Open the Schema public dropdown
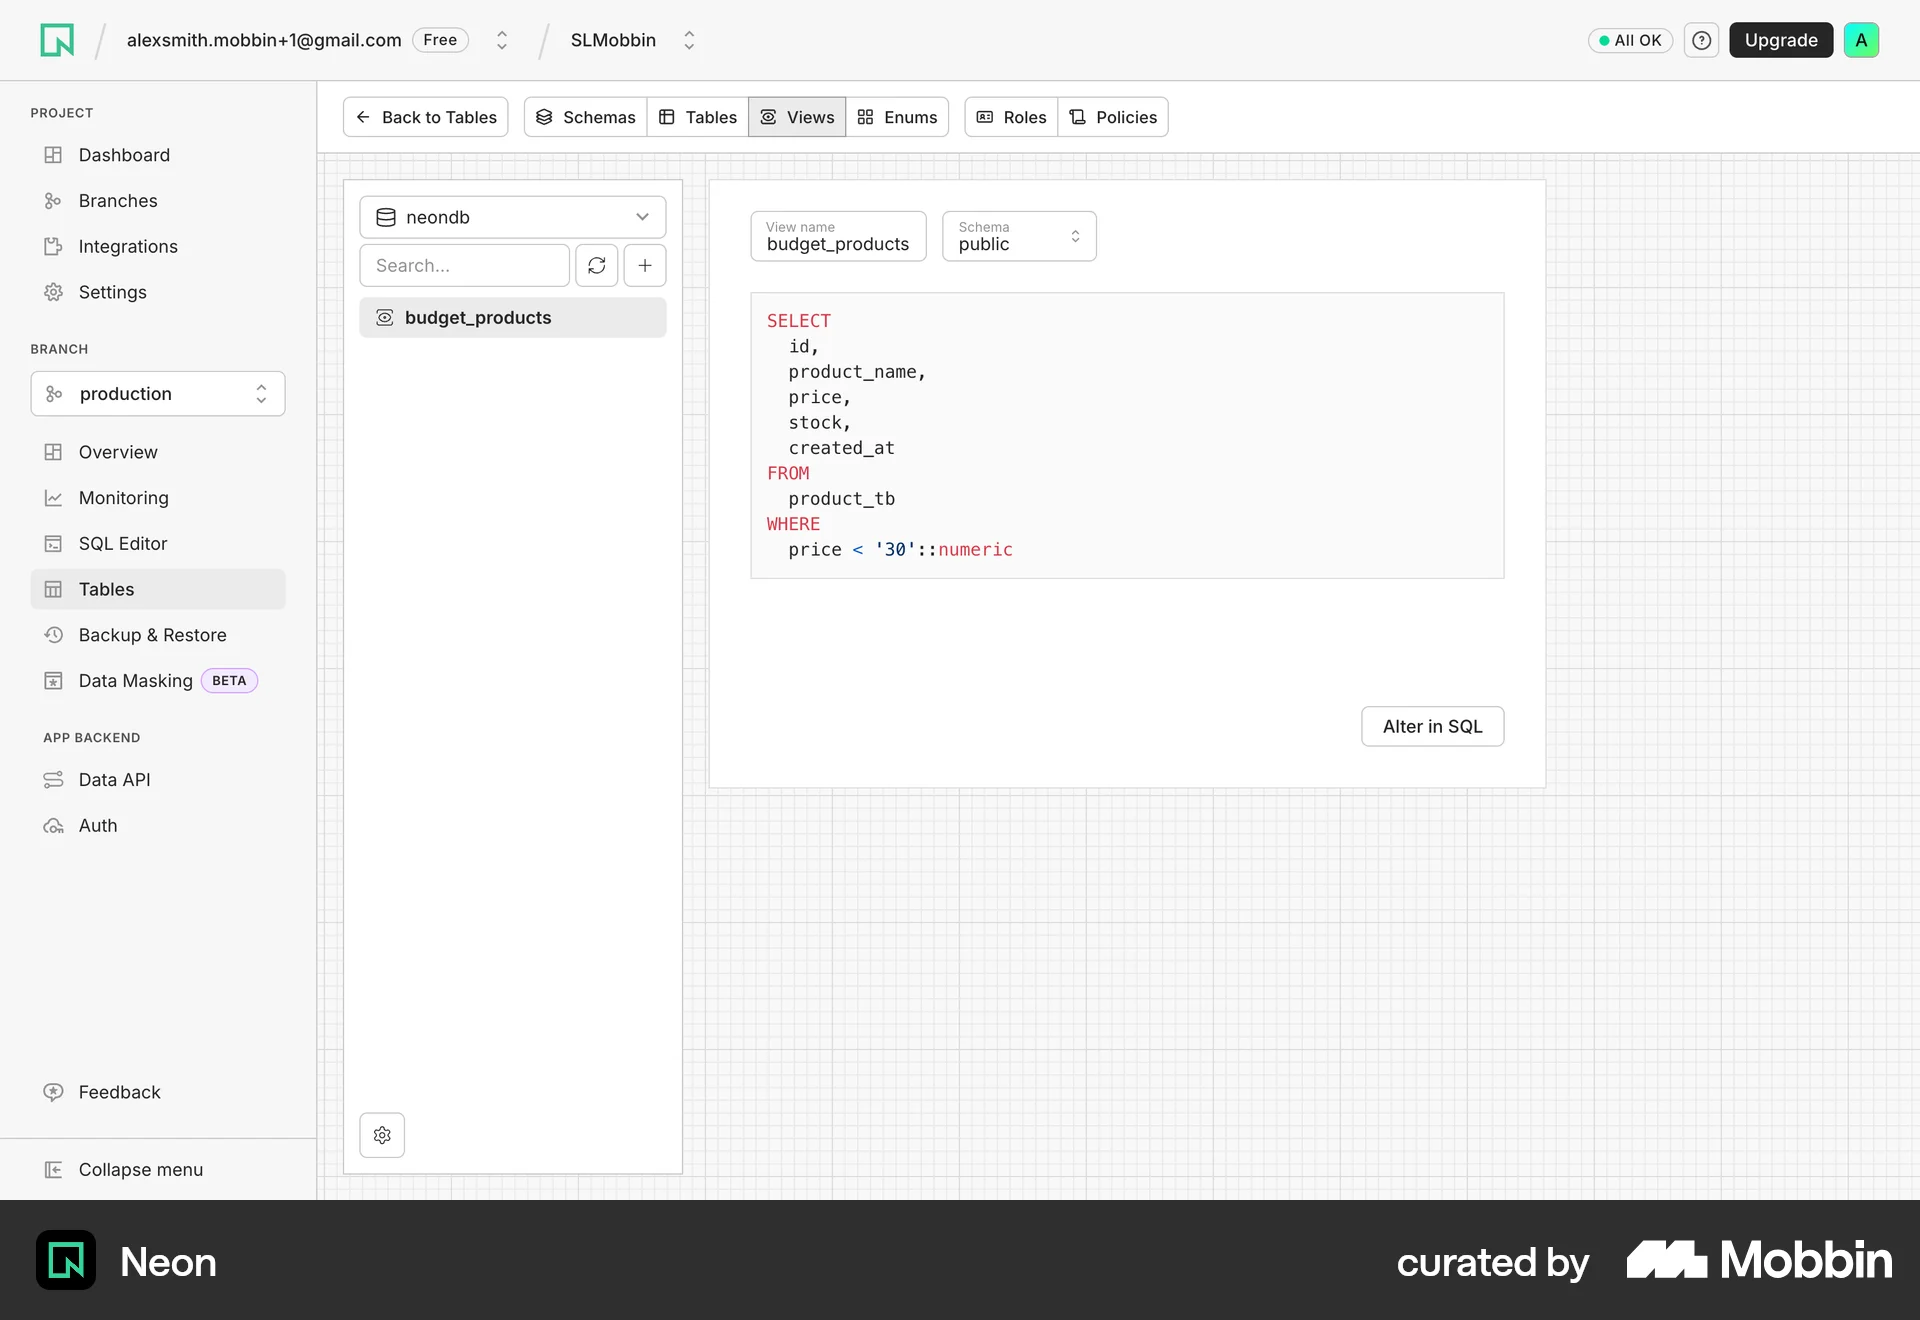Viewport: 1920px width, 1320px height. click(x=1019, y=236)
